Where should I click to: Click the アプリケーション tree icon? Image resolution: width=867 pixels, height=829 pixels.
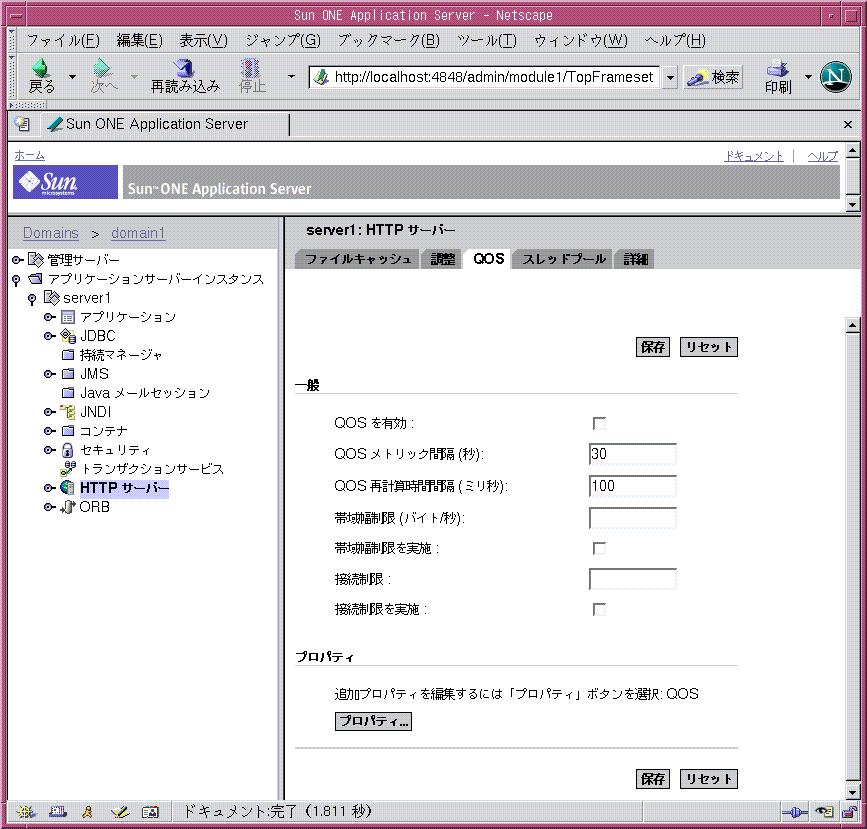click(67, 317)
